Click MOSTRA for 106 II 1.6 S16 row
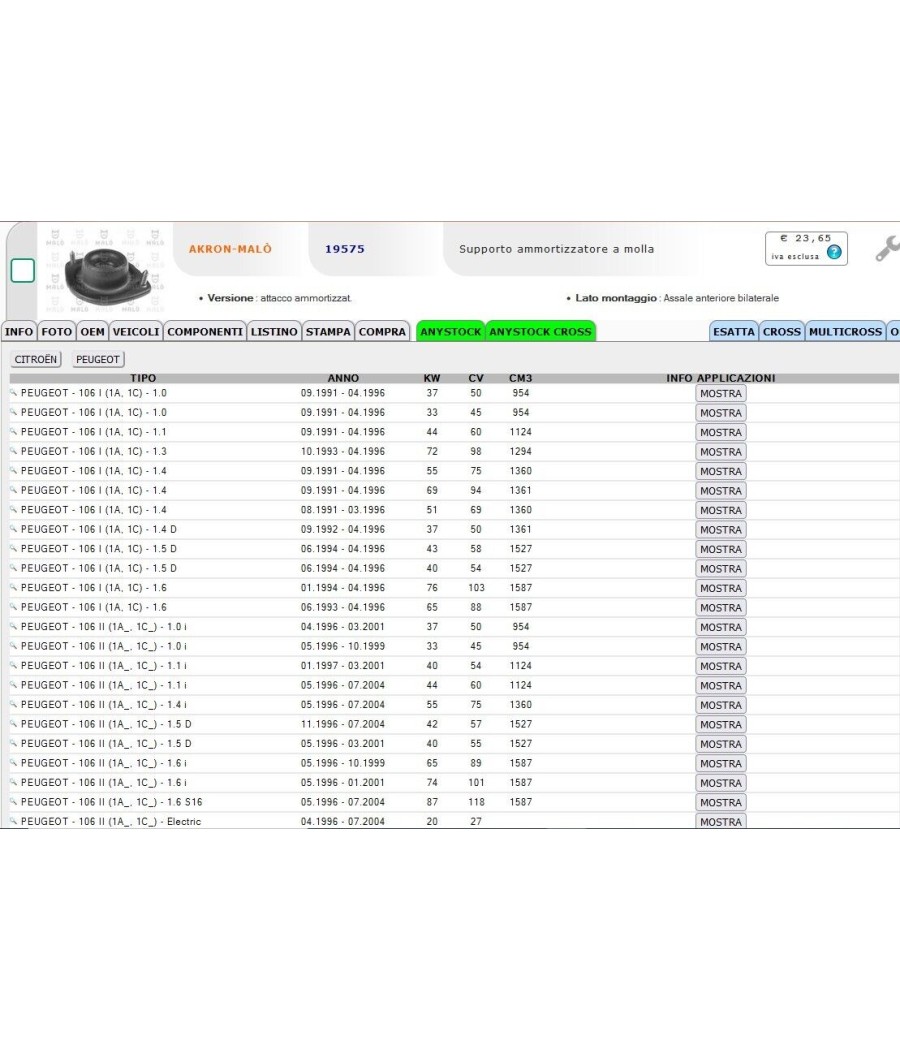Image resolution: width=900 pixels, height=1050 pixels. tap(721, 802)
